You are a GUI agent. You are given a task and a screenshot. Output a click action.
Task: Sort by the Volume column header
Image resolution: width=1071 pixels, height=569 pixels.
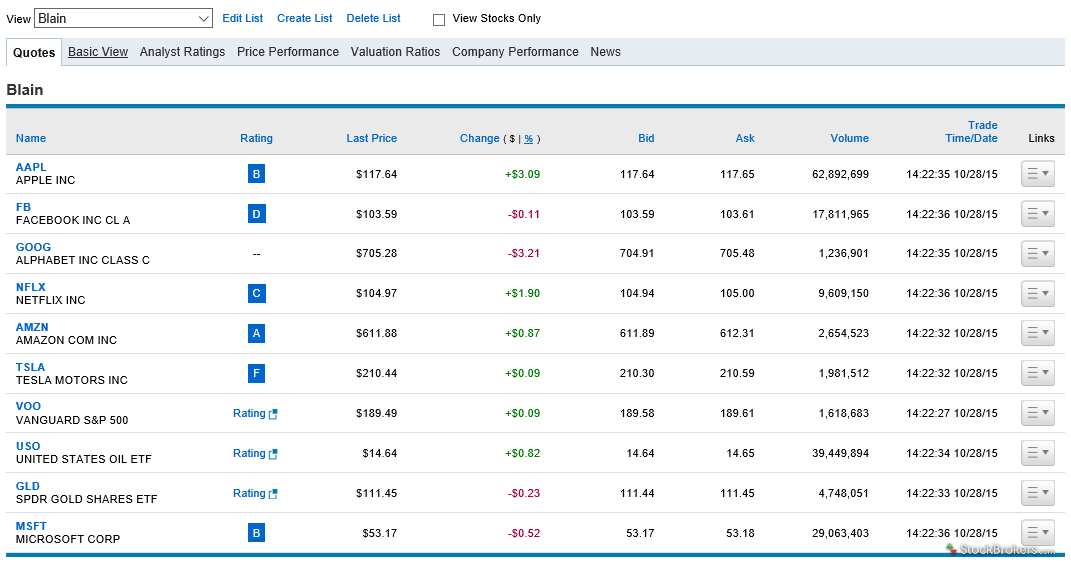click(850, 138)
